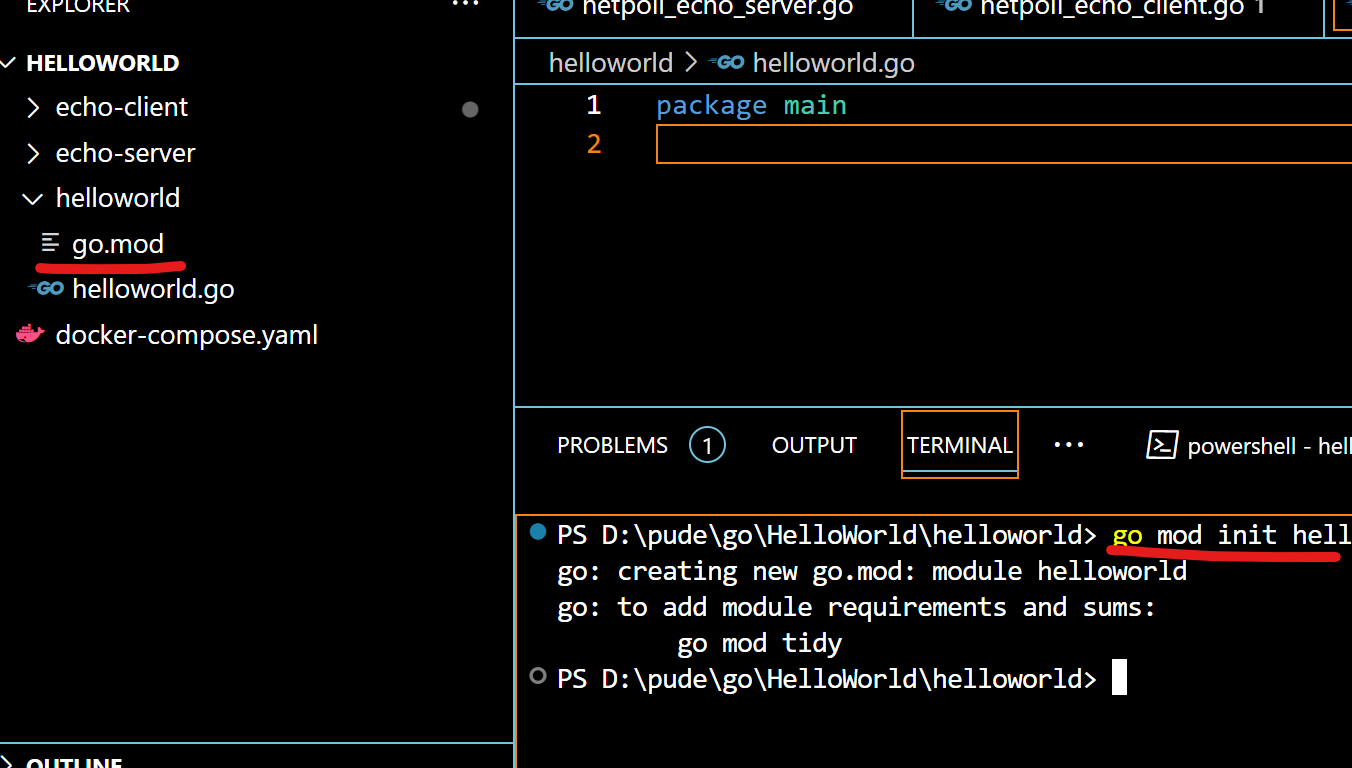Open the panel's more-views ellipsis after TERMINAL
The width and height of the screenshot is (1352, 768).
click(x=1068, y=445)
